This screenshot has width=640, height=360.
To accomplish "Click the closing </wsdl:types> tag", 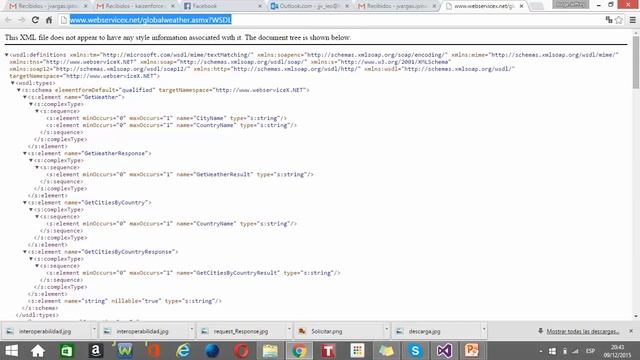I will [x=37, y=315].
